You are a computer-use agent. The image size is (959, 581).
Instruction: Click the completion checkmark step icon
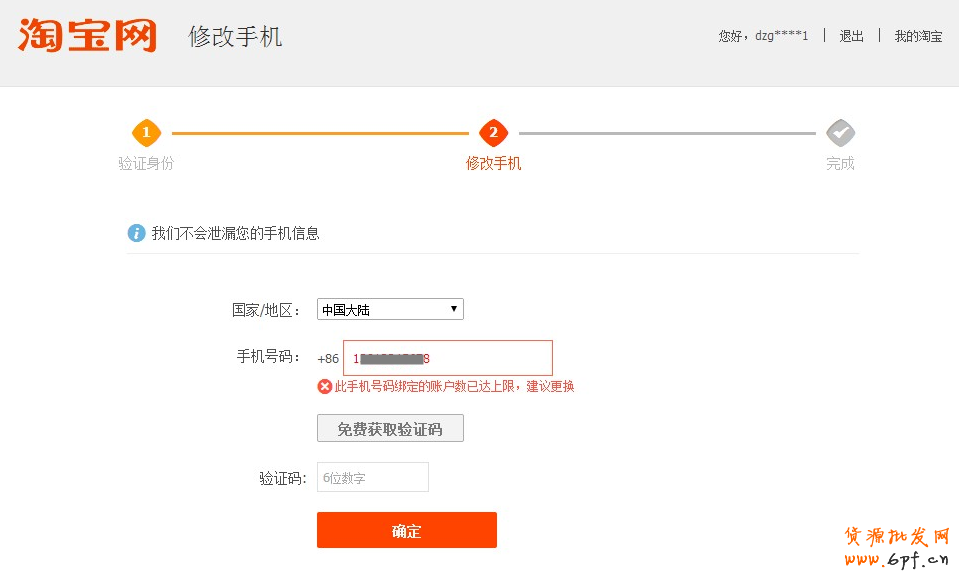point(840,132)
